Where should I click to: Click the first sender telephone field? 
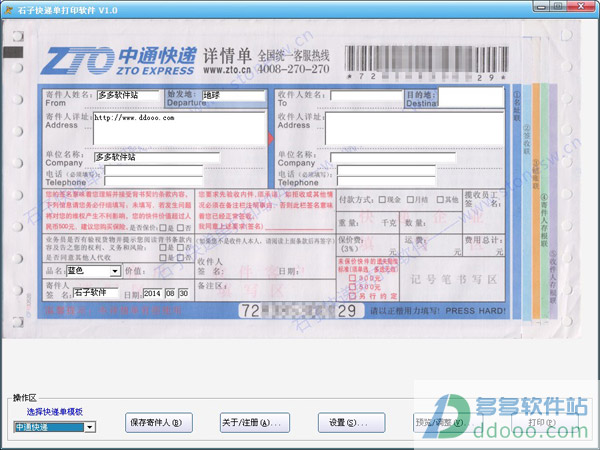pos(153,170)
